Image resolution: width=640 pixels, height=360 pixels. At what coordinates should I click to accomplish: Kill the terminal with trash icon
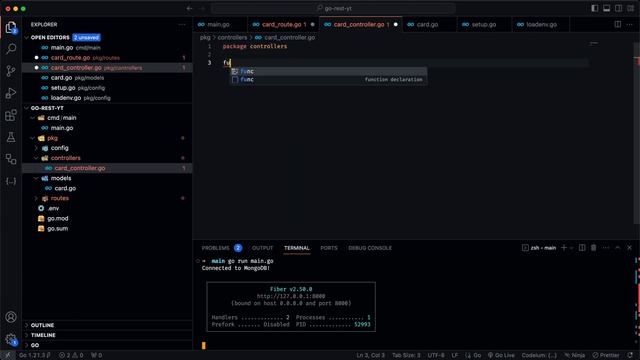pyautogui.click(x=593, y=248)
